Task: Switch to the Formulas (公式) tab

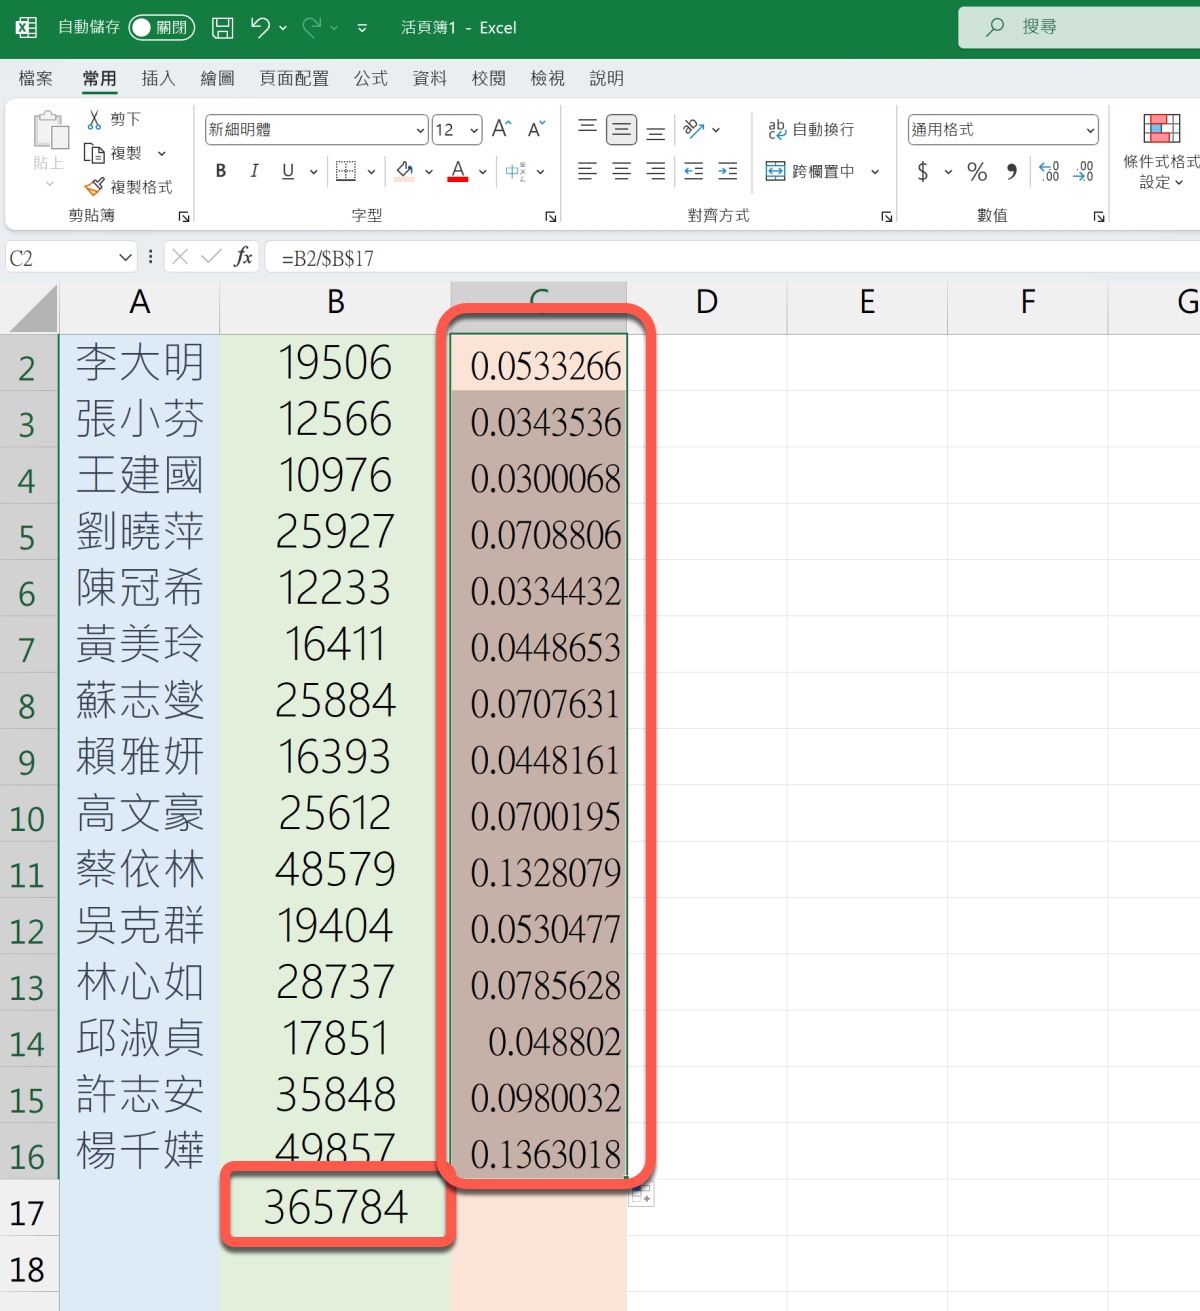Action: click(x=370, y=78)
